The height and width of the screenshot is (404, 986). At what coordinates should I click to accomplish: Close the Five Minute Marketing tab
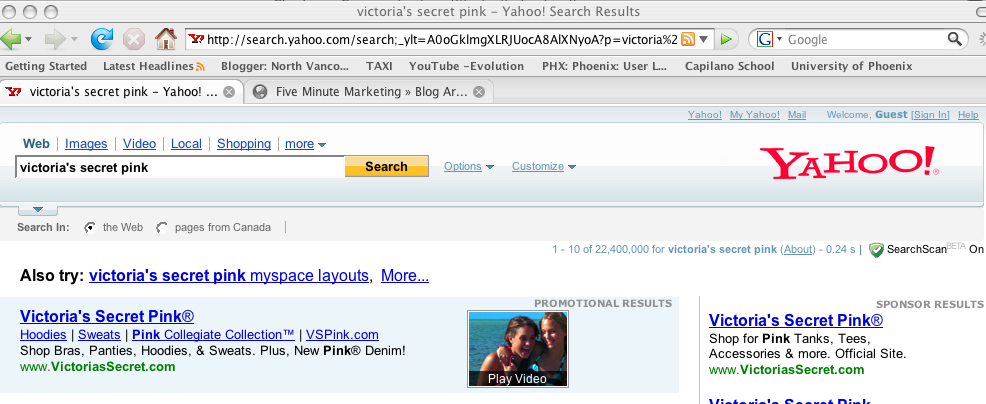pyautogui.click(x=478, y=92)
